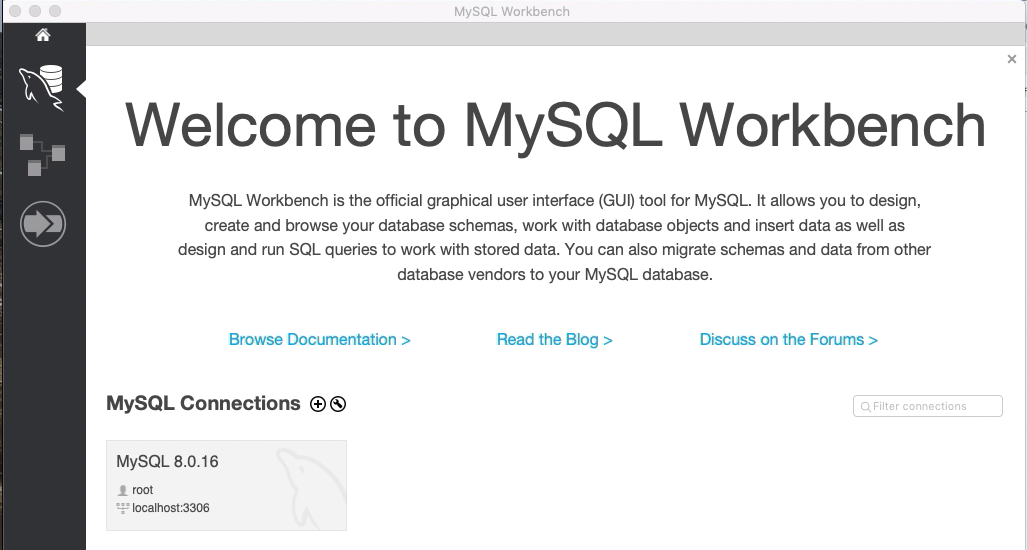
Task: Open the Migration wizard sidebar icon
Action: click(x=43, y=224)
